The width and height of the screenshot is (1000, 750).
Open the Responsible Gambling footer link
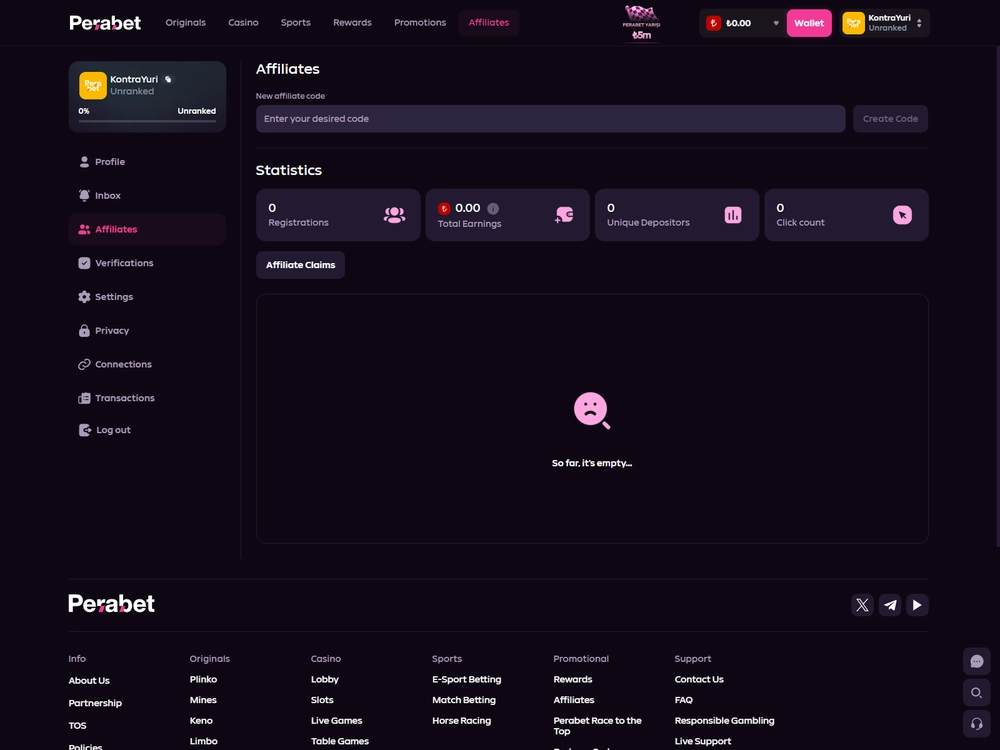[724, 721]
